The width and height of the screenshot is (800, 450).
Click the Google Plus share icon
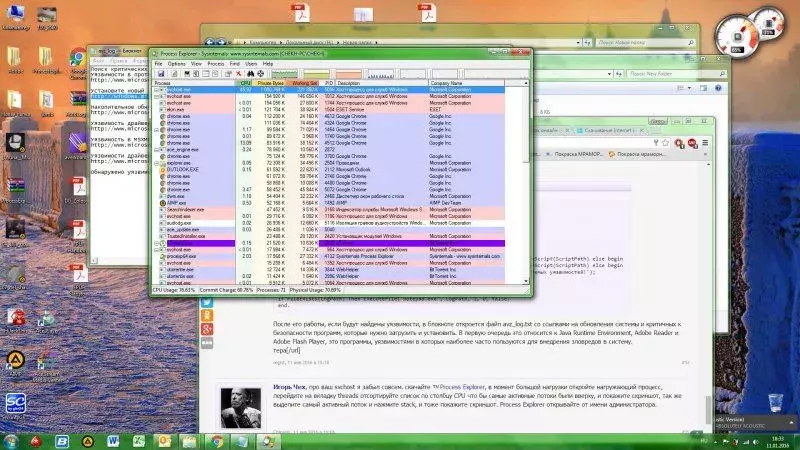pyautogui.click(x=207, y=330)
